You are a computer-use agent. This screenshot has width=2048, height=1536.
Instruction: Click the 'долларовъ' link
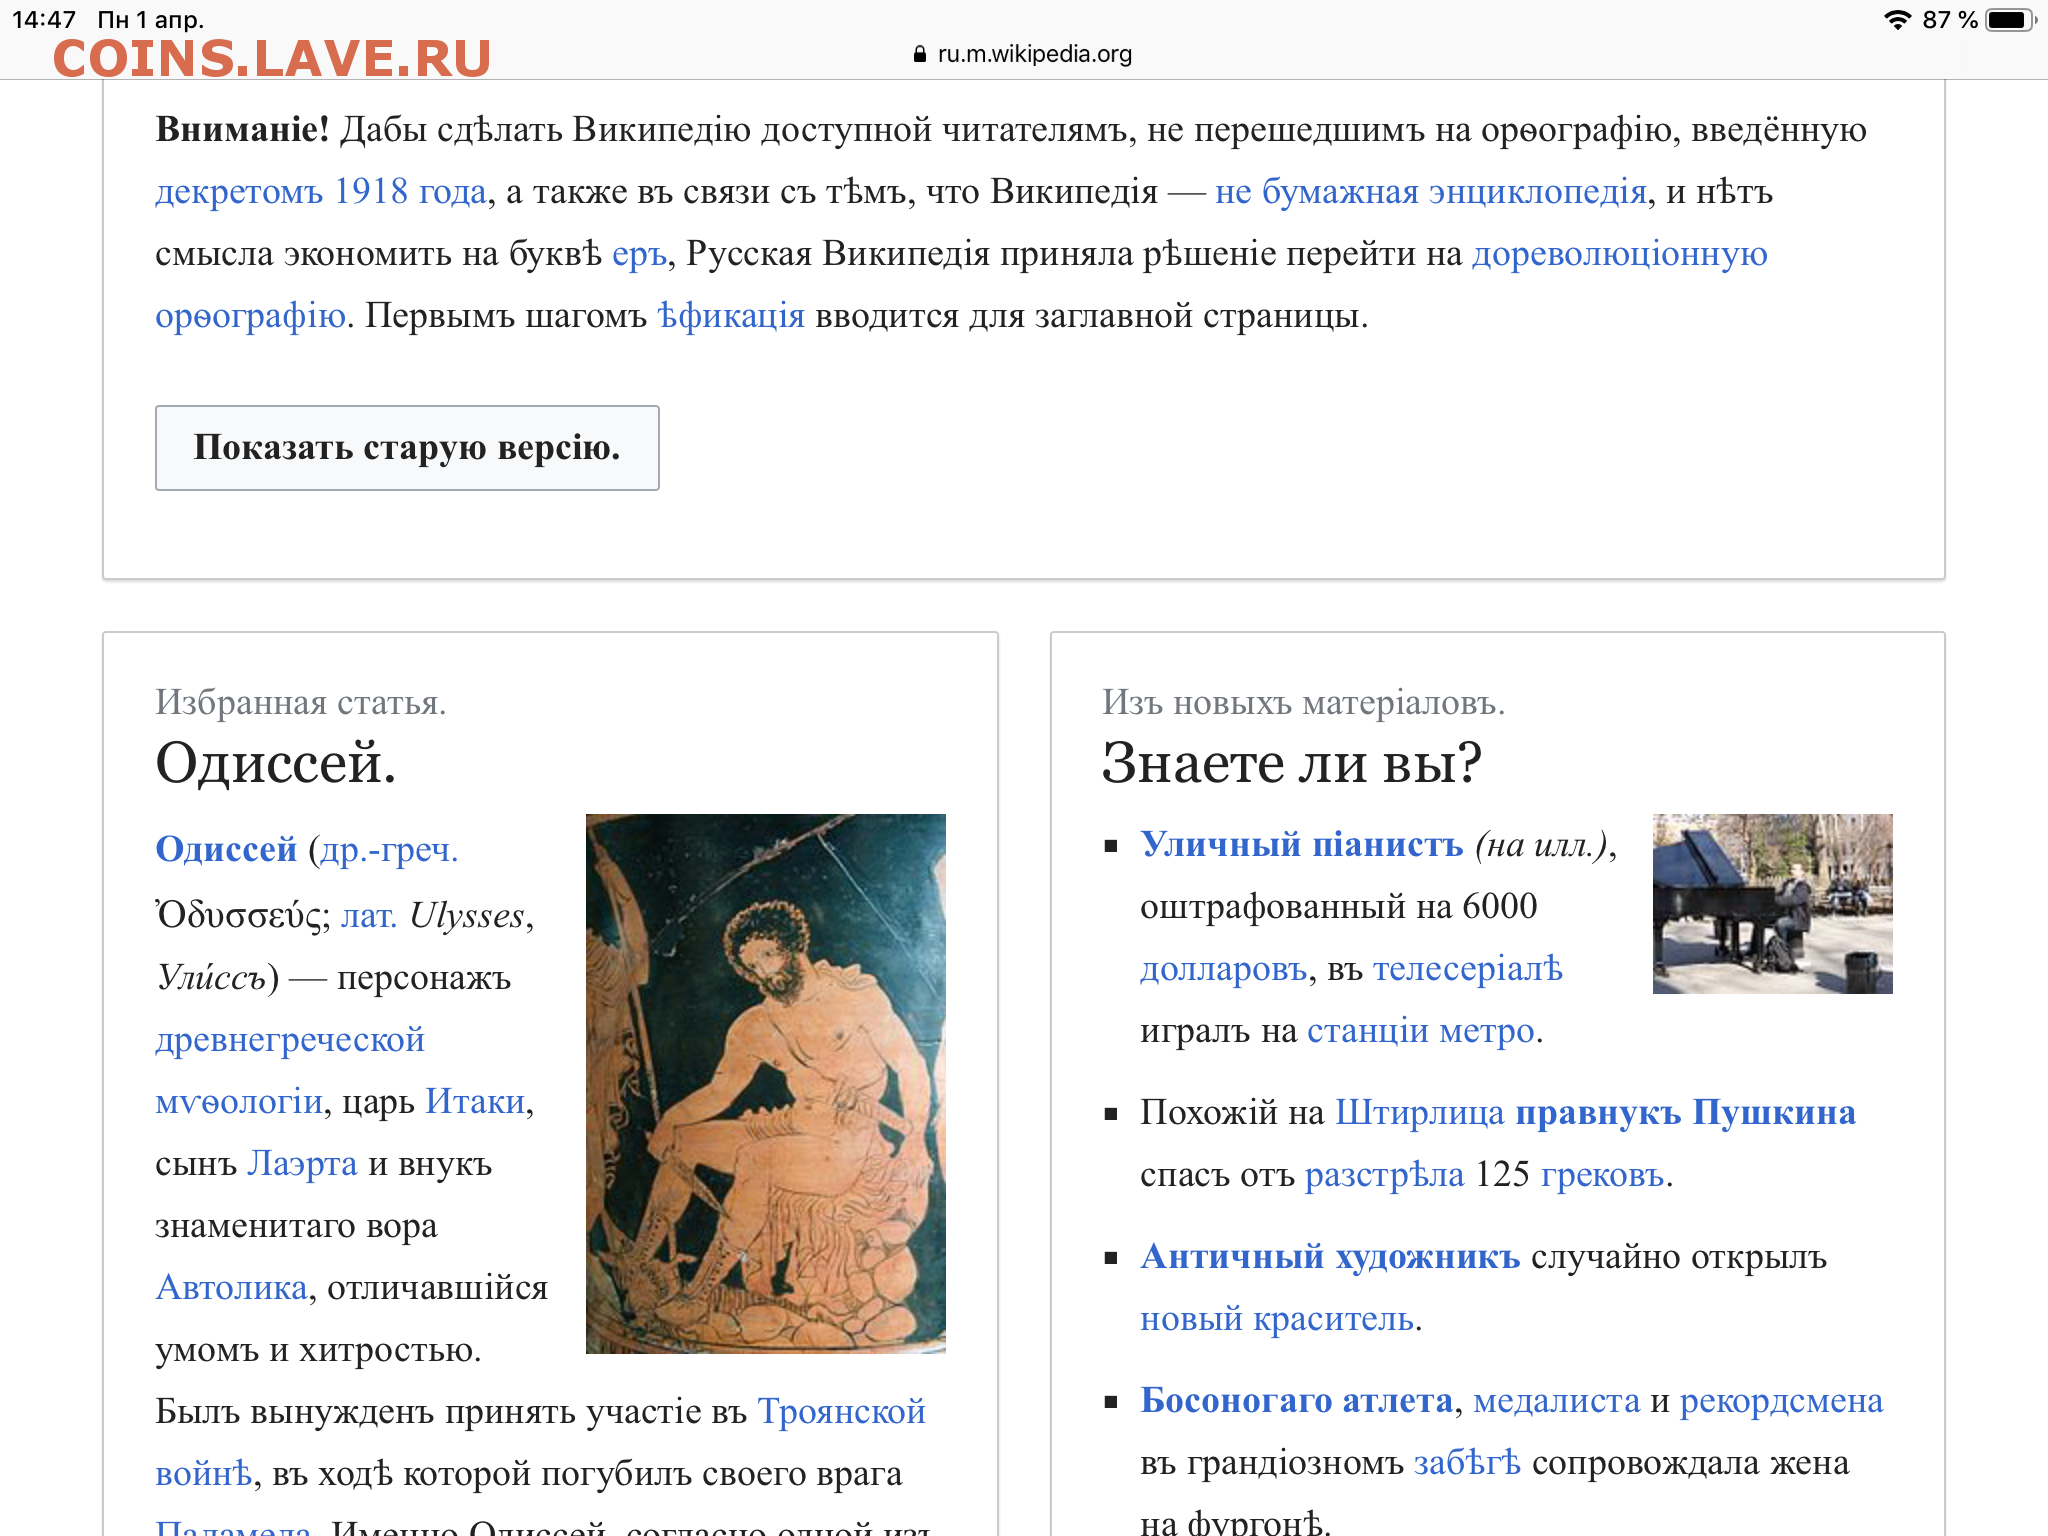click(x=1224, y=969)
